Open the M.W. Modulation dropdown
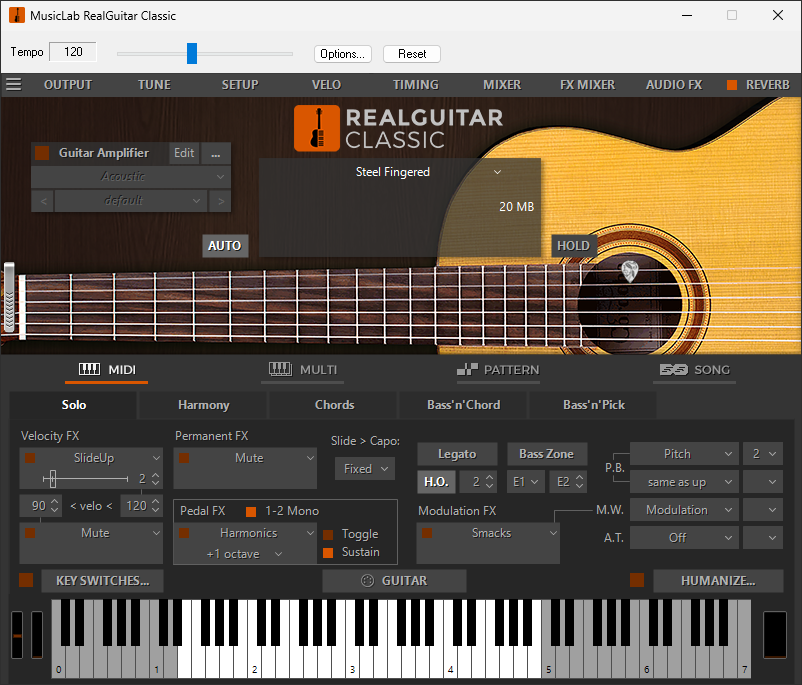The width and height of the screenshot is (802, 685). [684, 510]
